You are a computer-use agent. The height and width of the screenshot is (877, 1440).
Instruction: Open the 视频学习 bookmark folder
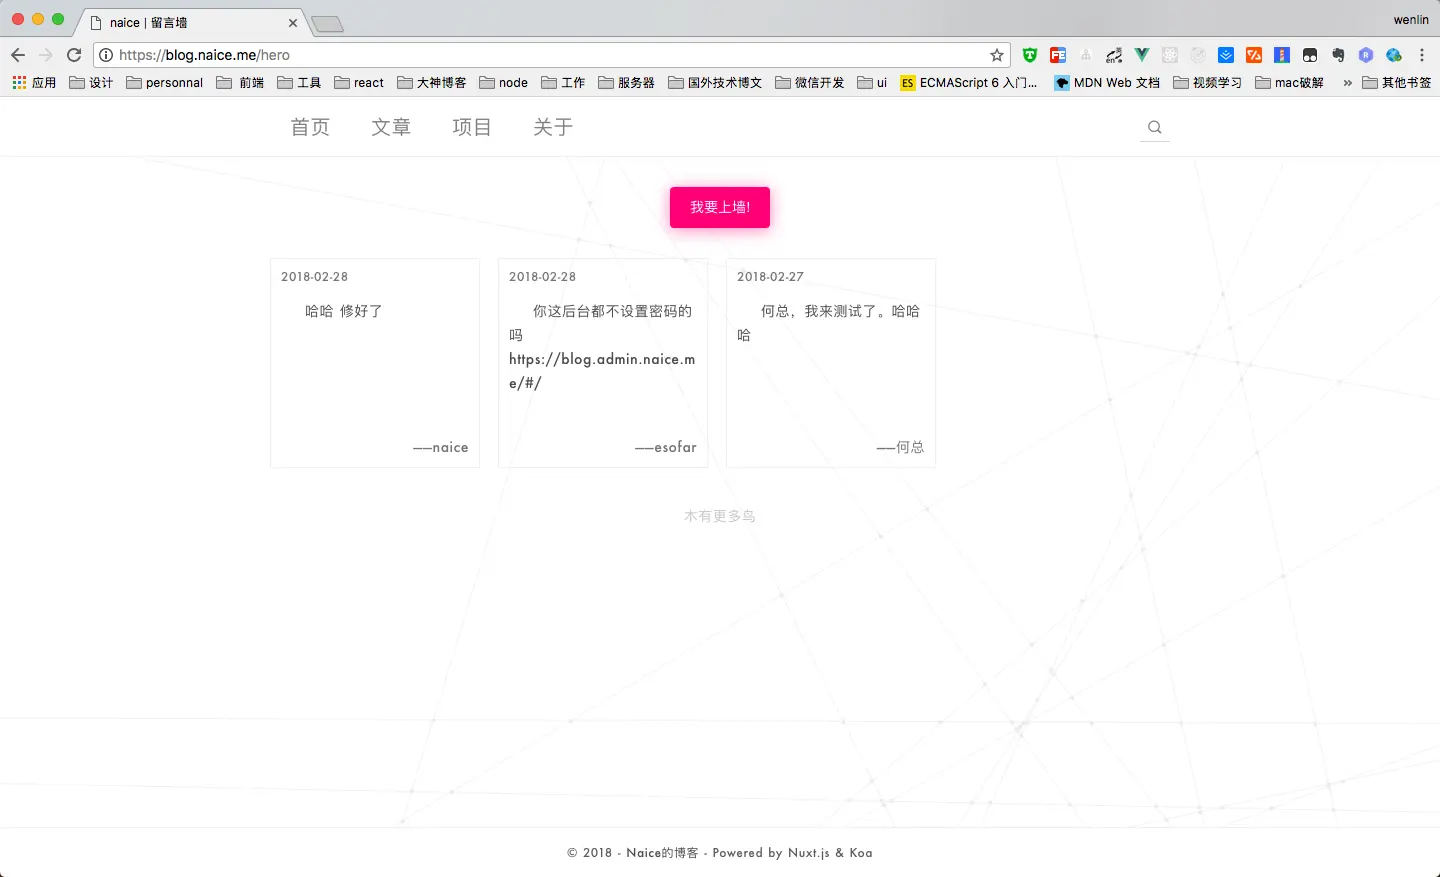click(x=1208, y=83)
